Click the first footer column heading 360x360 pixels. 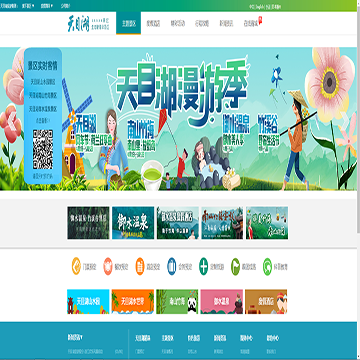pos(143,338)
